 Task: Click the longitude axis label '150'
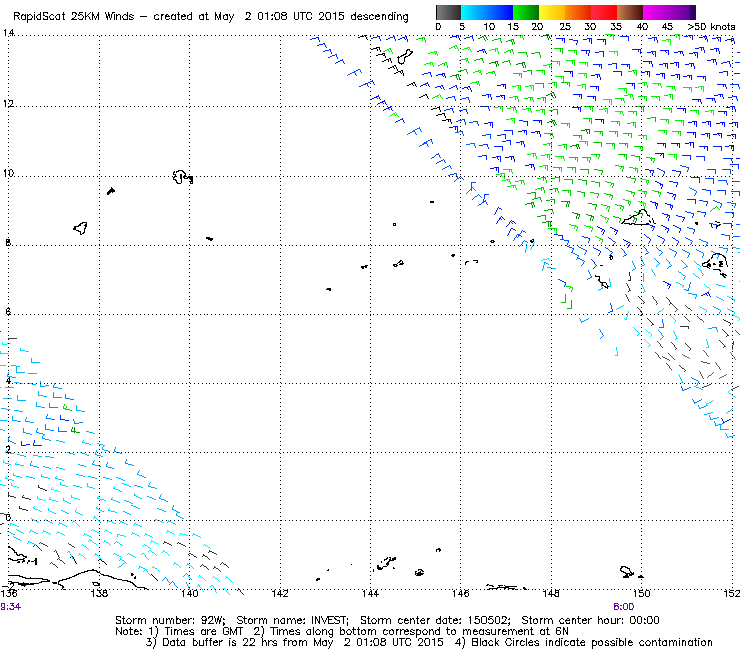(641, 593)
